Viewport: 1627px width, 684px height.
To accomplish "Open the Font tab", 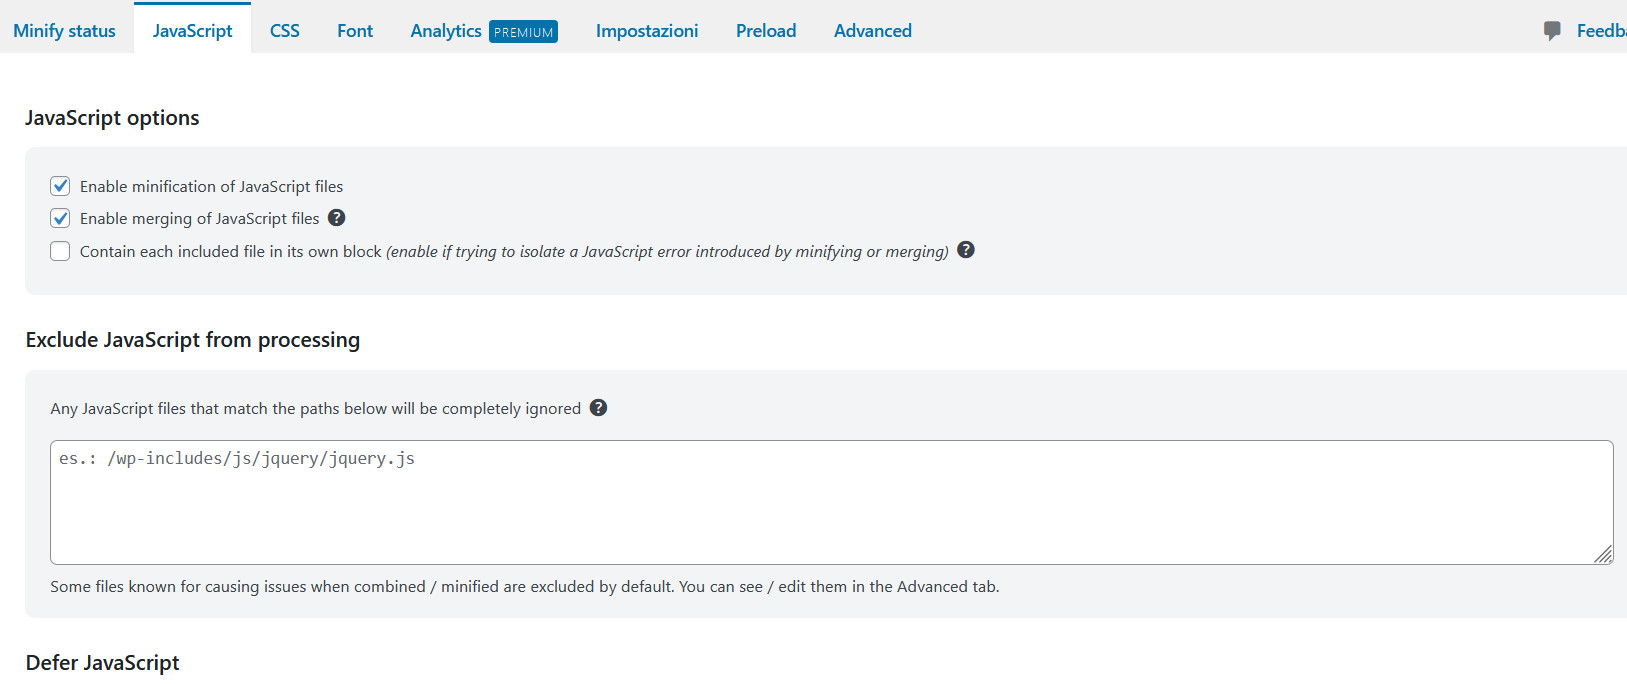I will click(x=355, y=31).
